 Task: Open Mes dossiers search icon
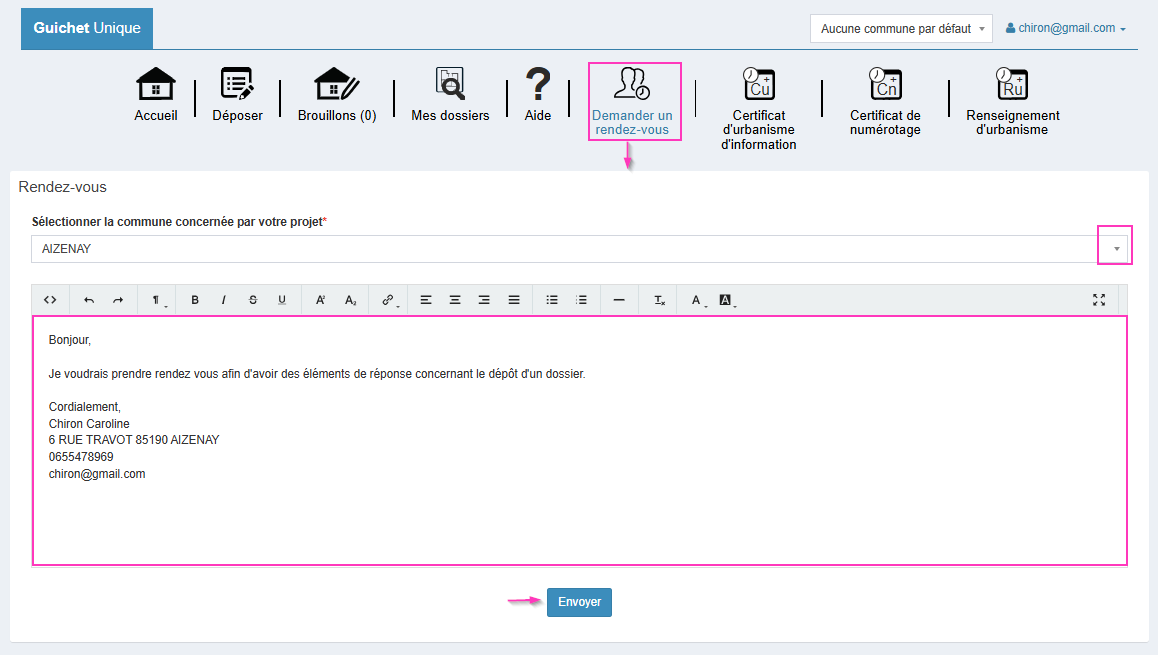tap(450, 85)
